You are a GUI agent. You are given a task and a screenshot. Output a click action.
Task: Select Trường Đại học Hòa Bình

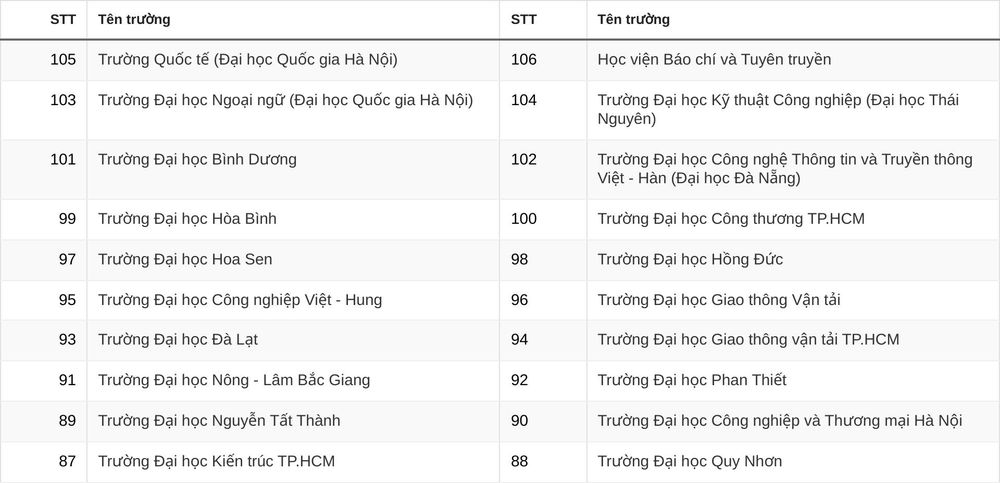tap(188, 219)
